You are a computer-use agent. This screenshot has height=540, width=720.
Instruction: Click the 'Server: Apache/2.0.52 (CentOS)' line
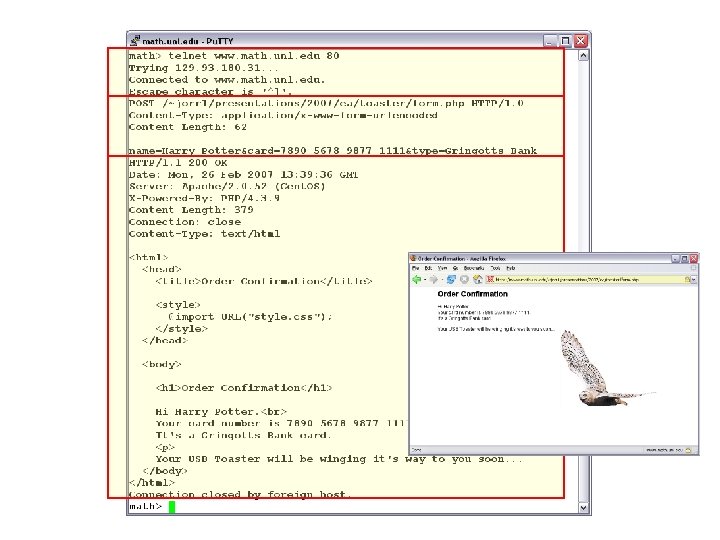tap(227, 186)
